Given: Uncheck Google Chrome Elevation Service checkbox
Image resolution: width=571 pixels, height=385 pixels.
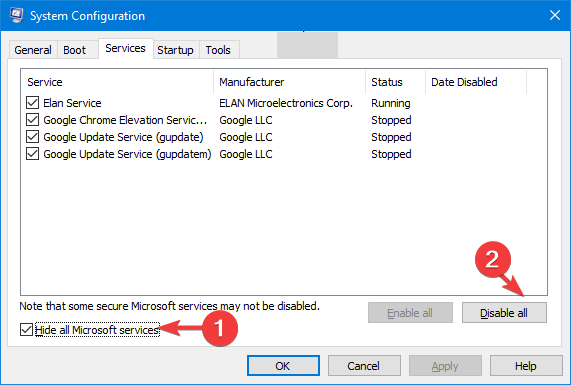Looking at the screenshot, I should tap(32, 120).
